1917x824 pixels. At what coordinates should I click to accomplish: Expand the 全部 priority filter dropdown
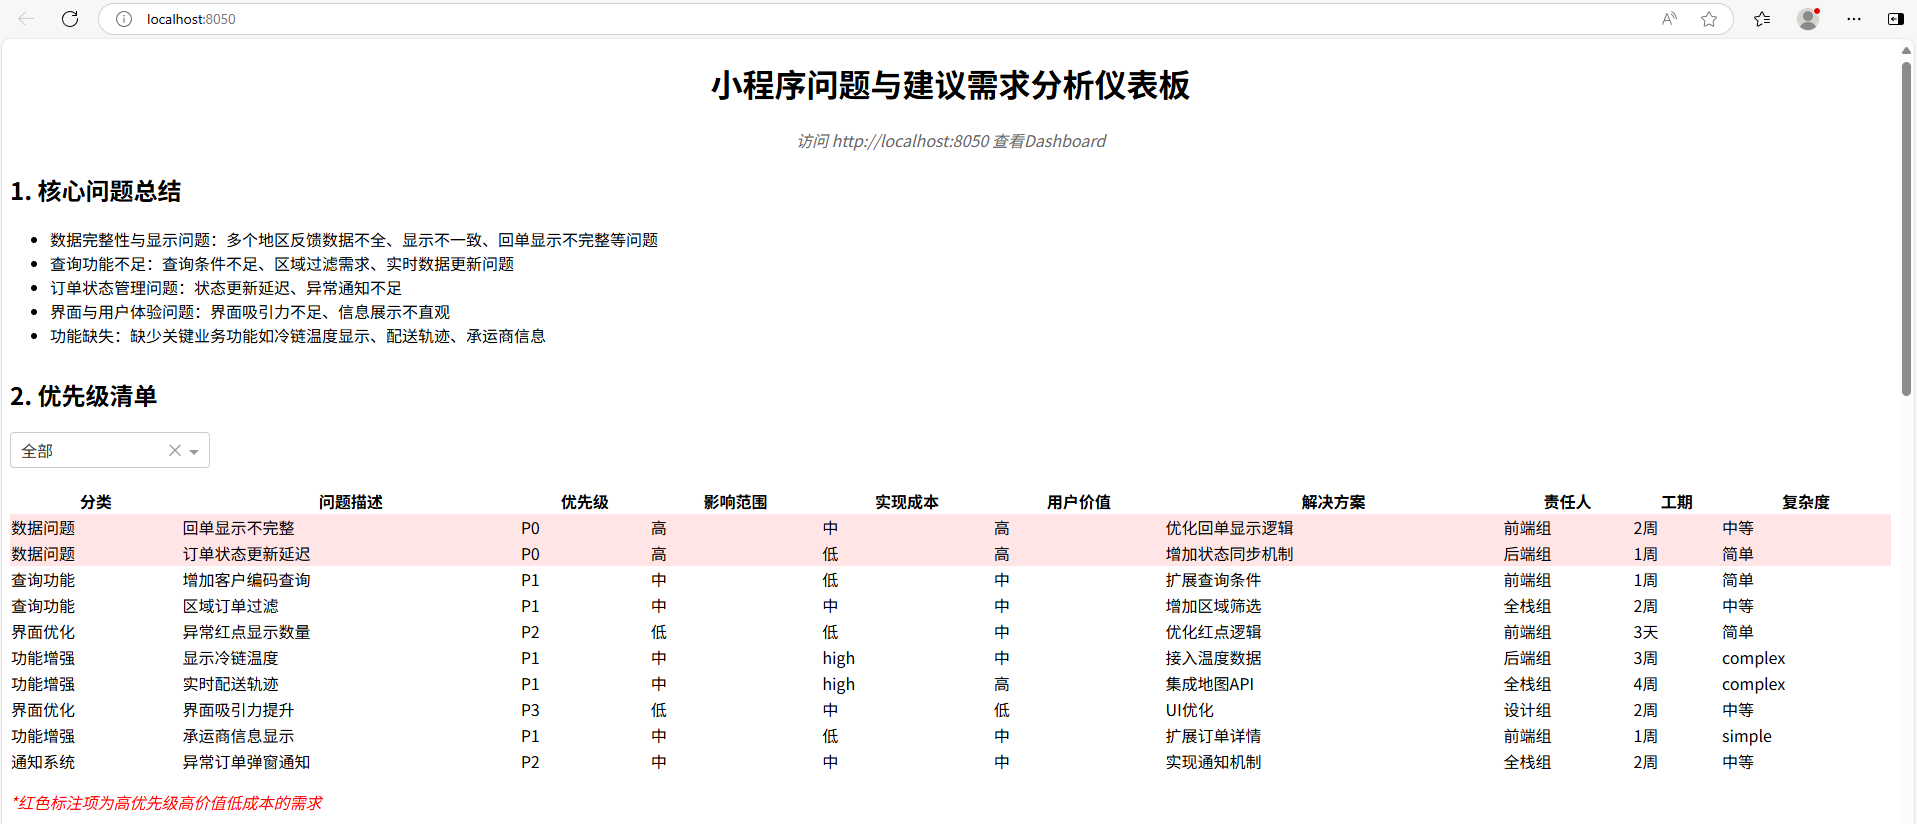194,452
